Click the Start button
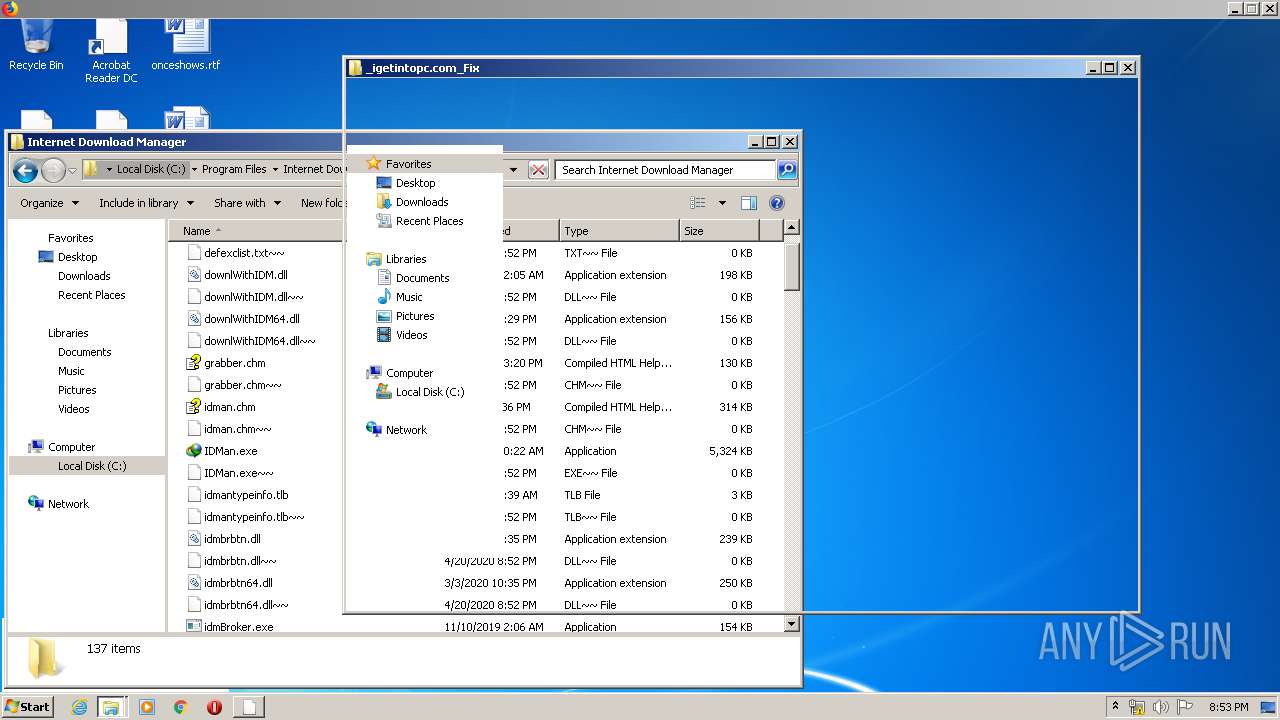 [28, 707]
